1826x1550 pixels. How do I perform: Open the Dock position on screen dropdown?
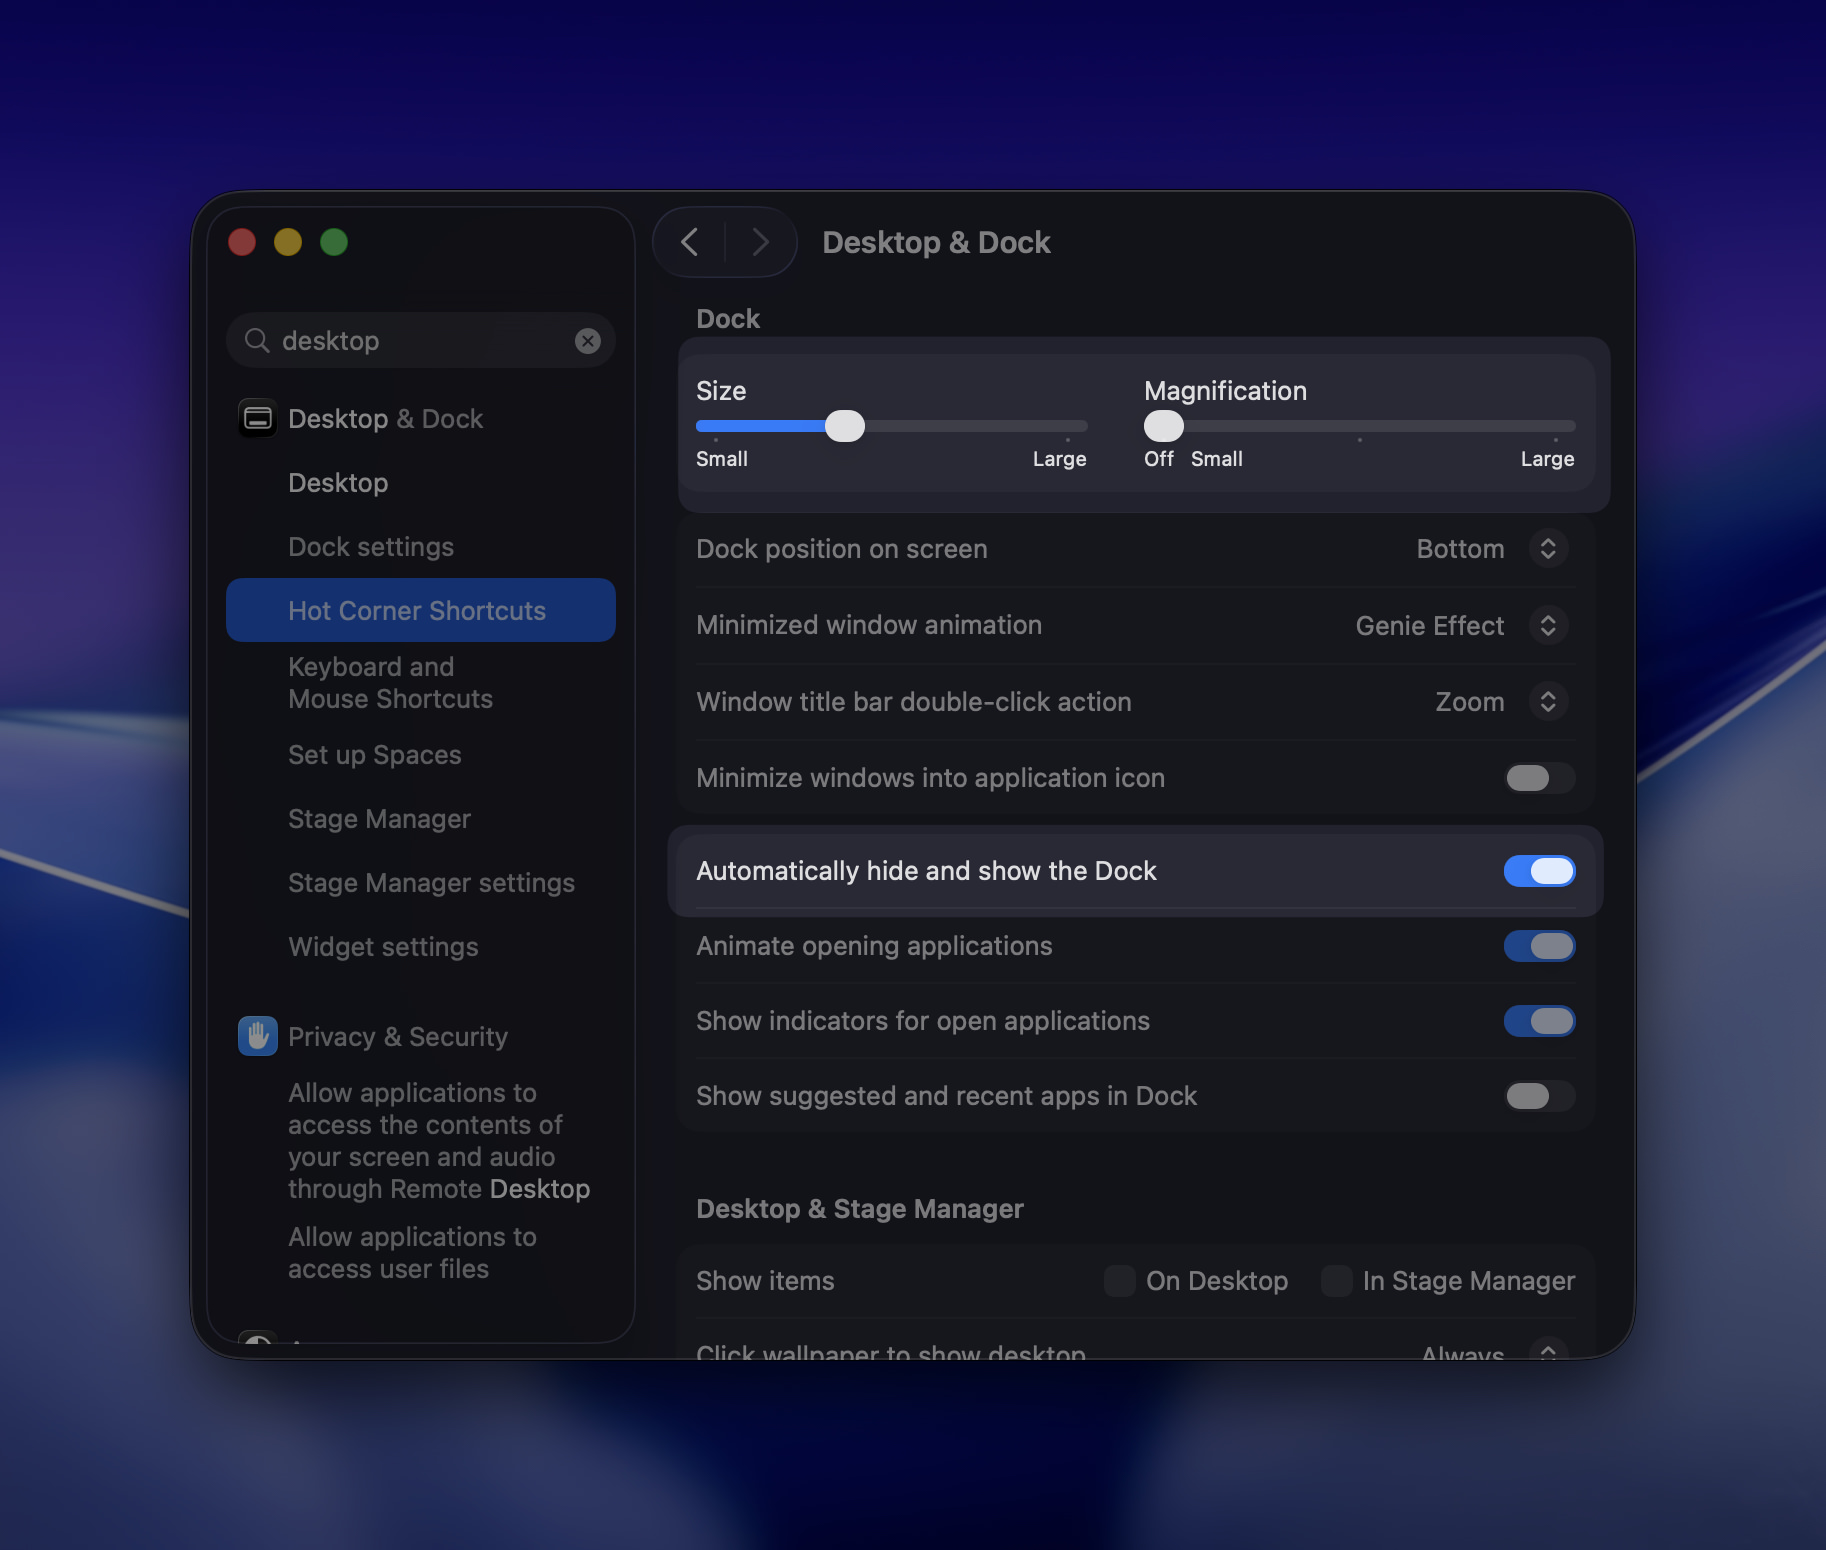pyautogui.click(x=1547, y=549)
